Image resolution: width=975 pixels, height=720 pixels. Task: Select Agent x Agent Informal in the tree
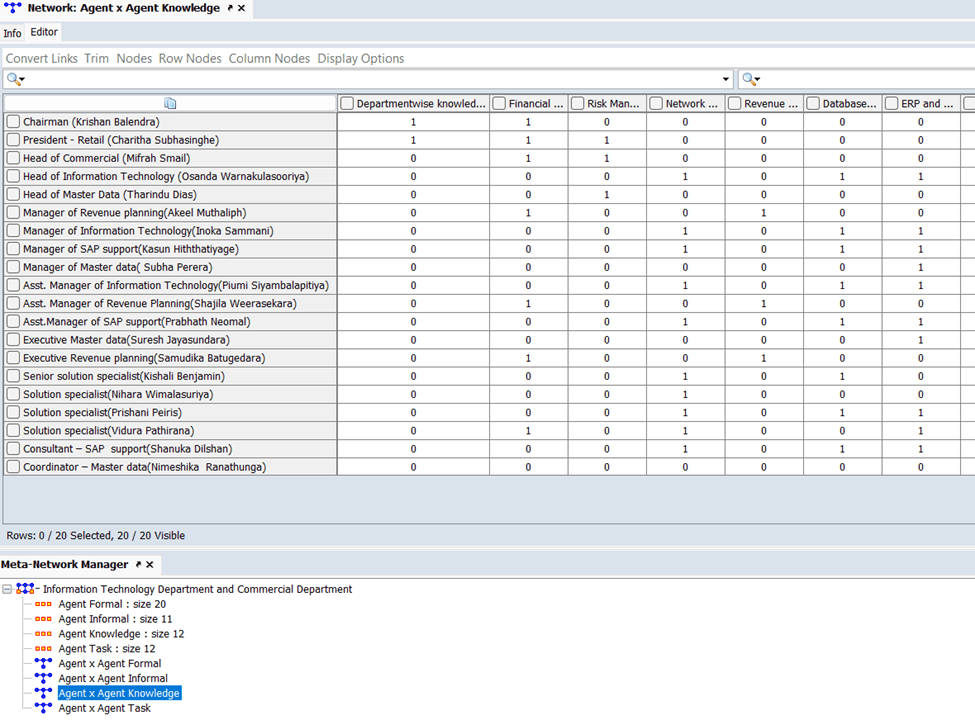pyautogui.click(x=112, y=679)
